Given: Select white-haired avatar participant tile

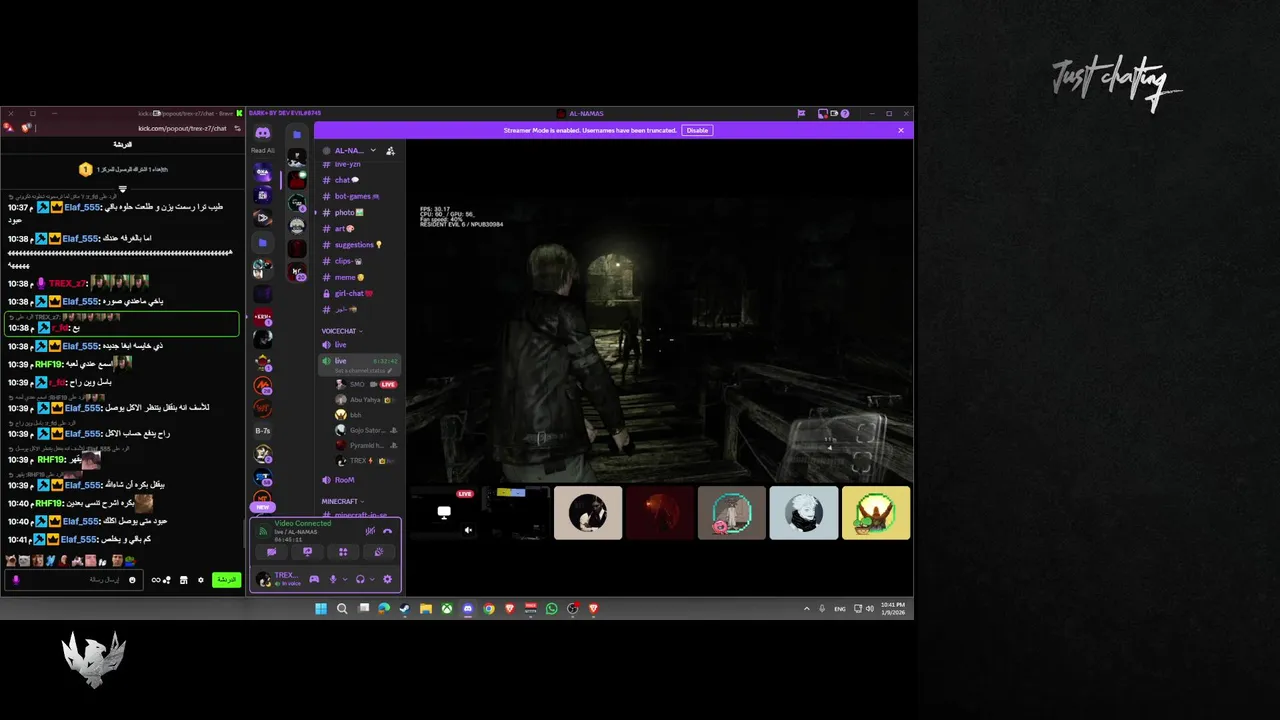Looking at the screenshot, I should click(804, 512).
